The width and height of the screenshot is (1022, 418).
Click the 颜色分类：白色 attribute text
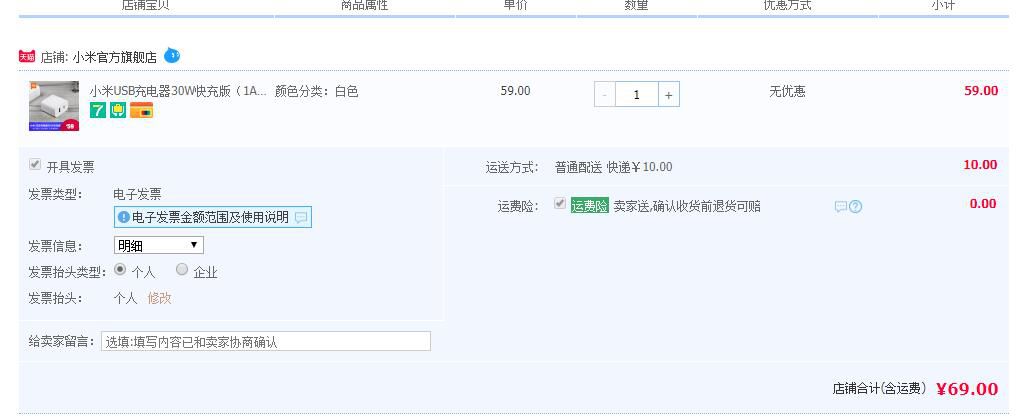(317, 91)
